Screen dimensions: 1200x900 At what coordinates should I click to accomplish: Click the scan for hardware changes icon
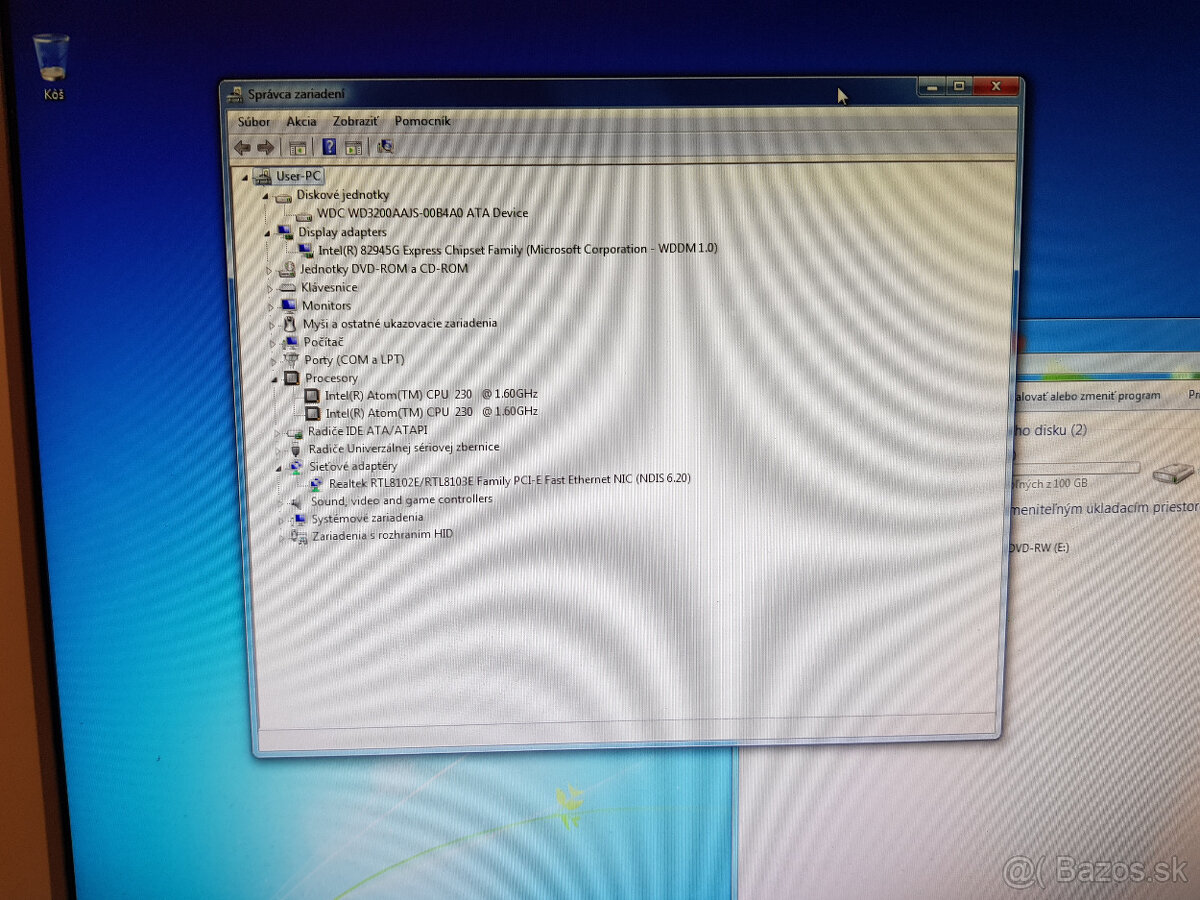(x=385, y=148)
